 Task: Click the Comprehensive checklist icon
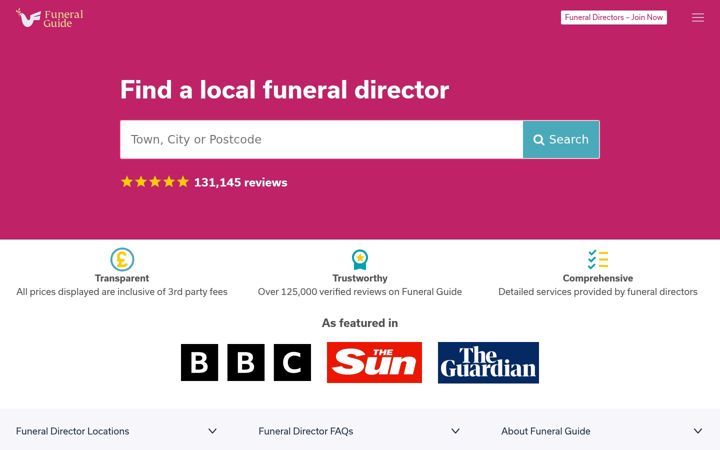click(598, 259)
